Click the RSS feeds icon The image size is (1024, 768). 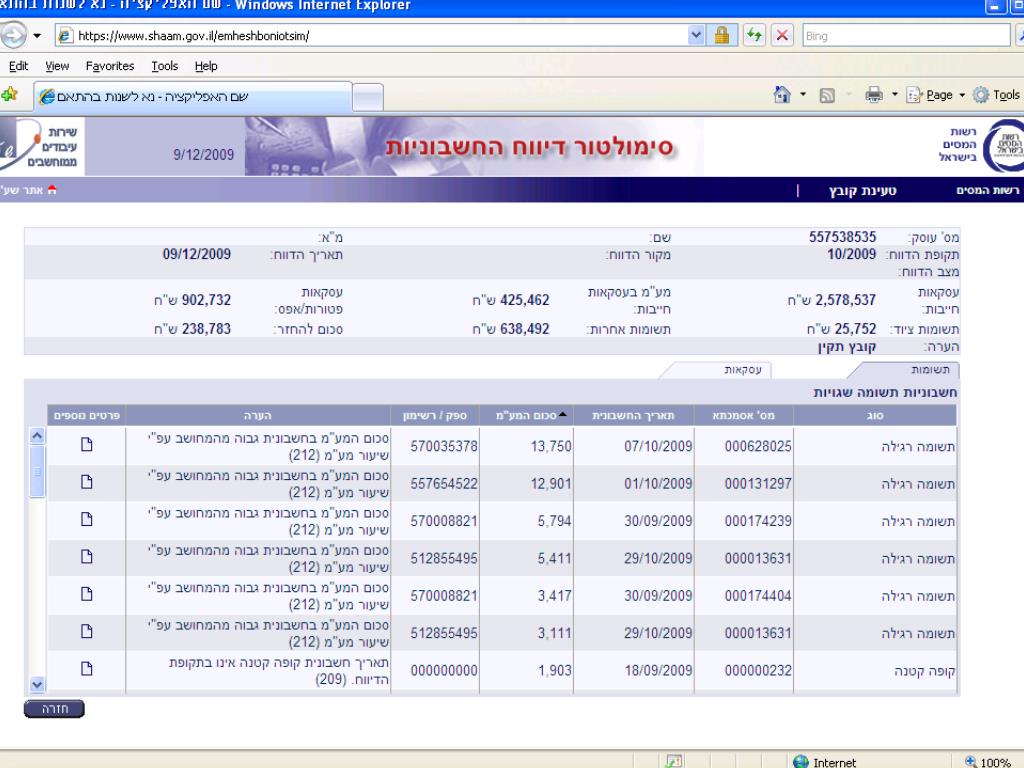point(827,95)
